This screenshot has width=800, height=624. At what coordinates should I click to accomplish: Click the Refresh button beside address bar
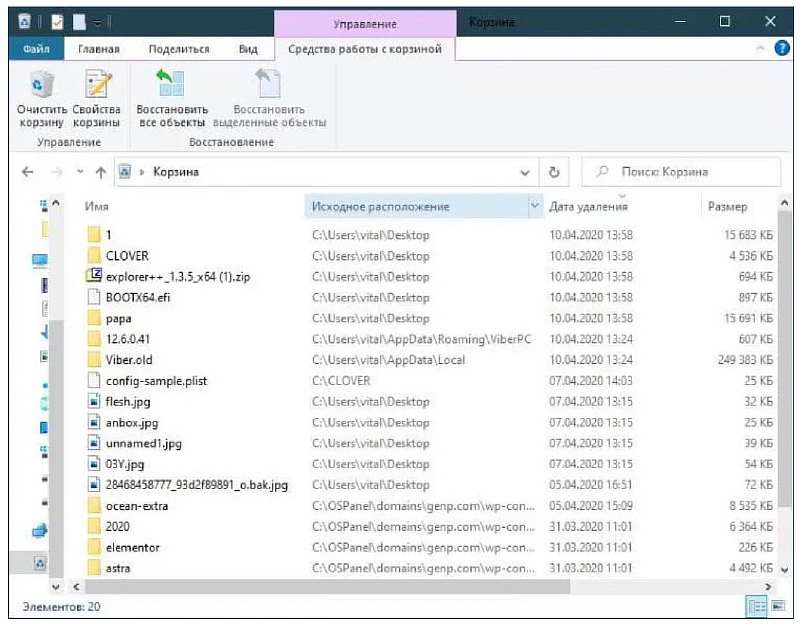pos(555,172)
